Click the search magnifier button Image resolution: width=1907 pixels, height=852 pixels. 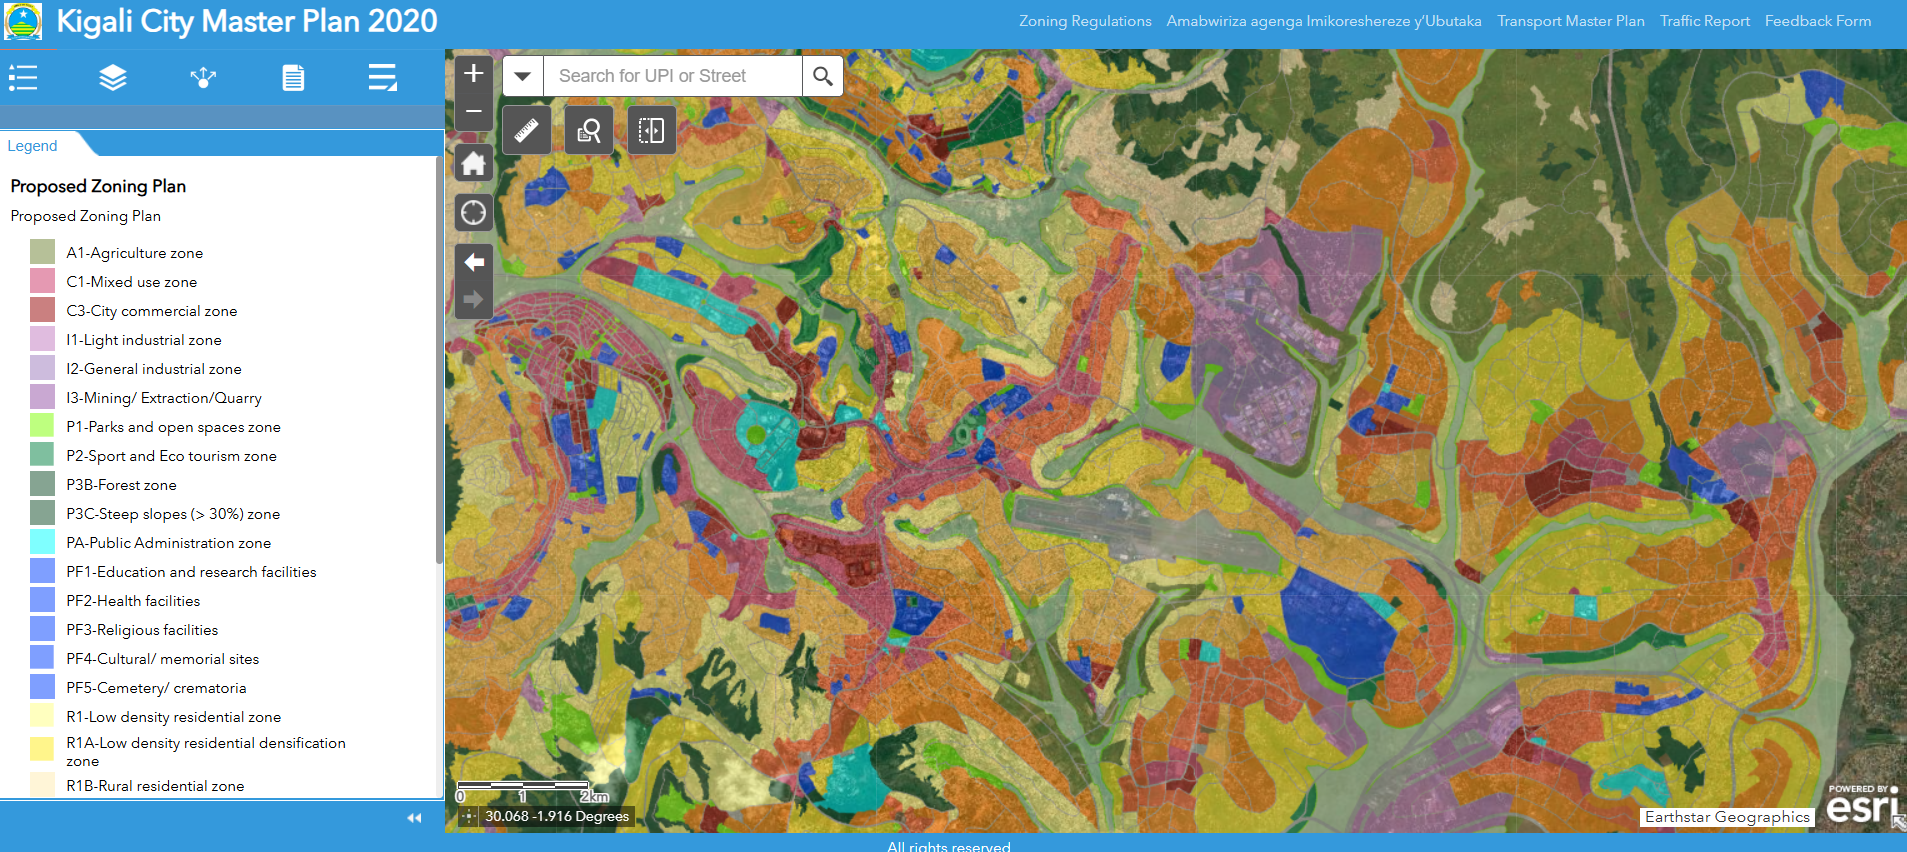coord(823,76)
